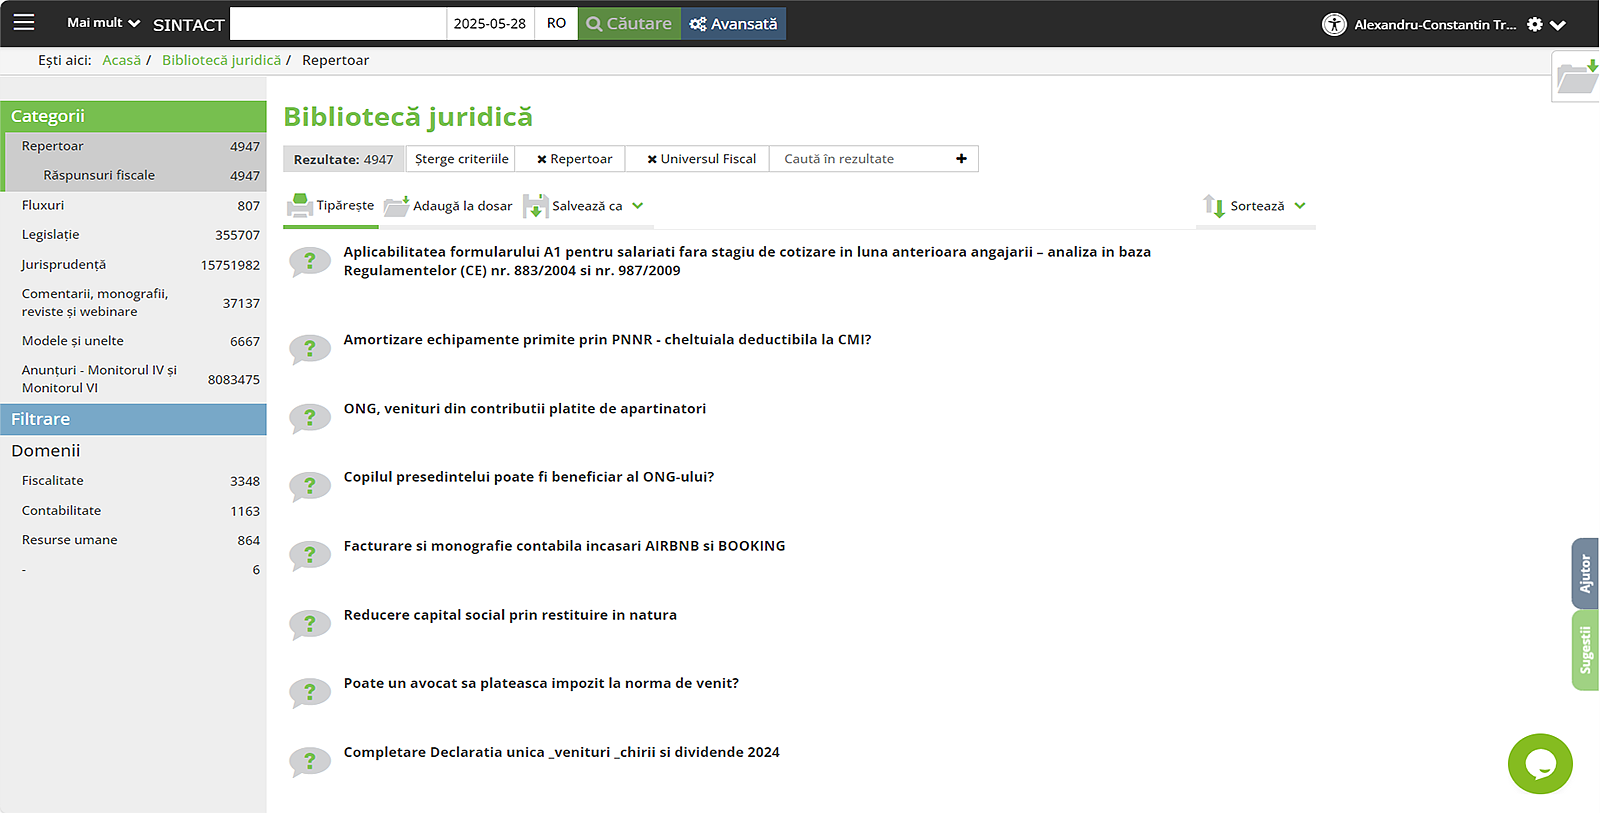The height and width of the screenshot is (813, 1600).
Task: Click the Sortează arrows icon
Action: click(x=1214, y=206)
